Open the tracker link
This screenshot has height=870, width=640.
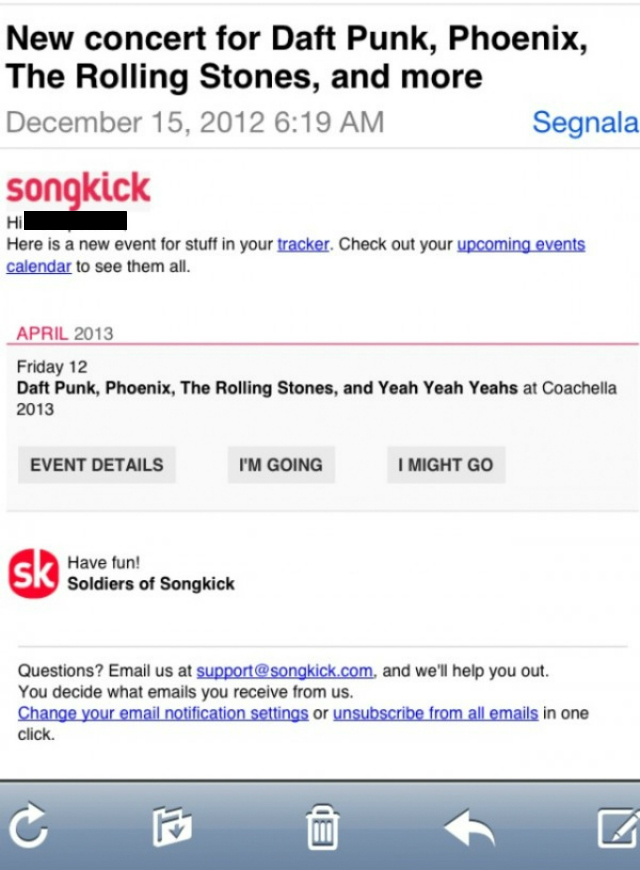[x=303, y=245]
